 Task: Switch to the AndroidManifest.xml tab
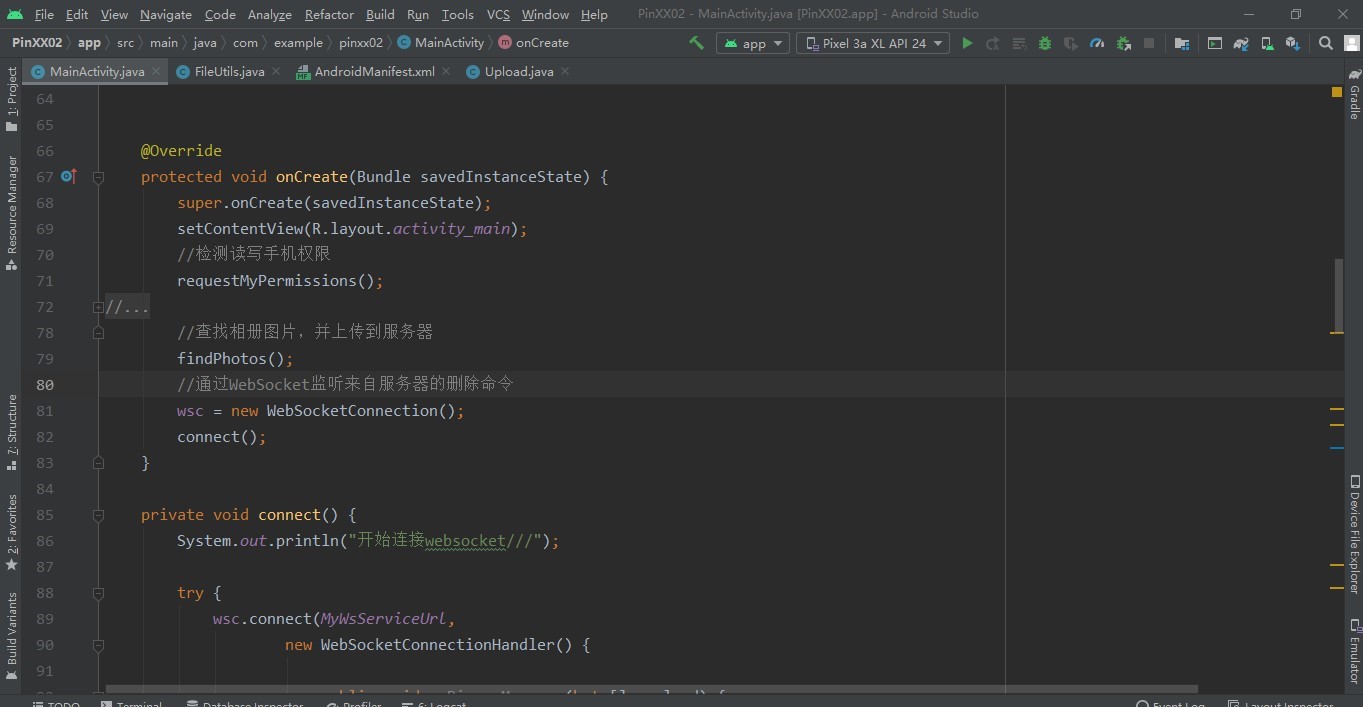point(374,72)
